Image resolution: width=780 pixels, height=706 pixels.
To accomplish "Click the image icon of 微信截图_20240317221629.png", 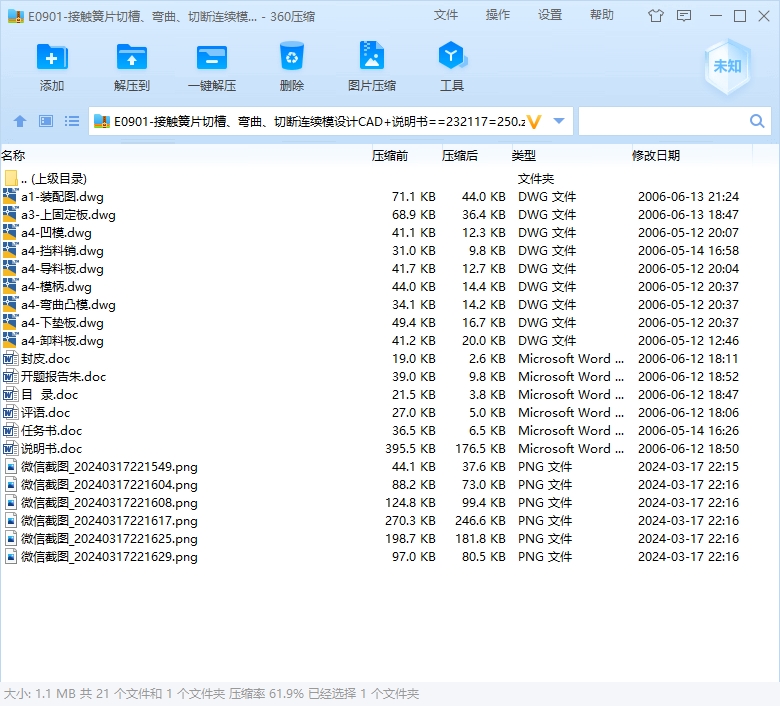I will tap(10, 556).
